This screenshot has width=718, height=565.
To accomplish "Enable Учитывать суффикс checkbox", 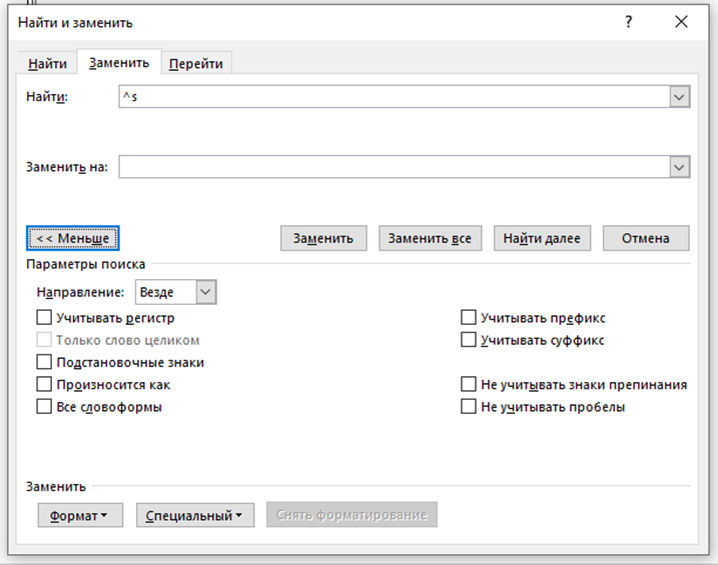I will [468, 340].
